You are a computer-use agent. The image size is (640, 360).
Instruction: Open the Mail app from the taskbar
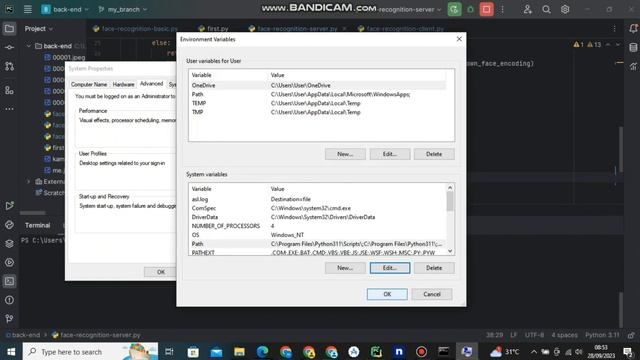click(x=216, y=351)
